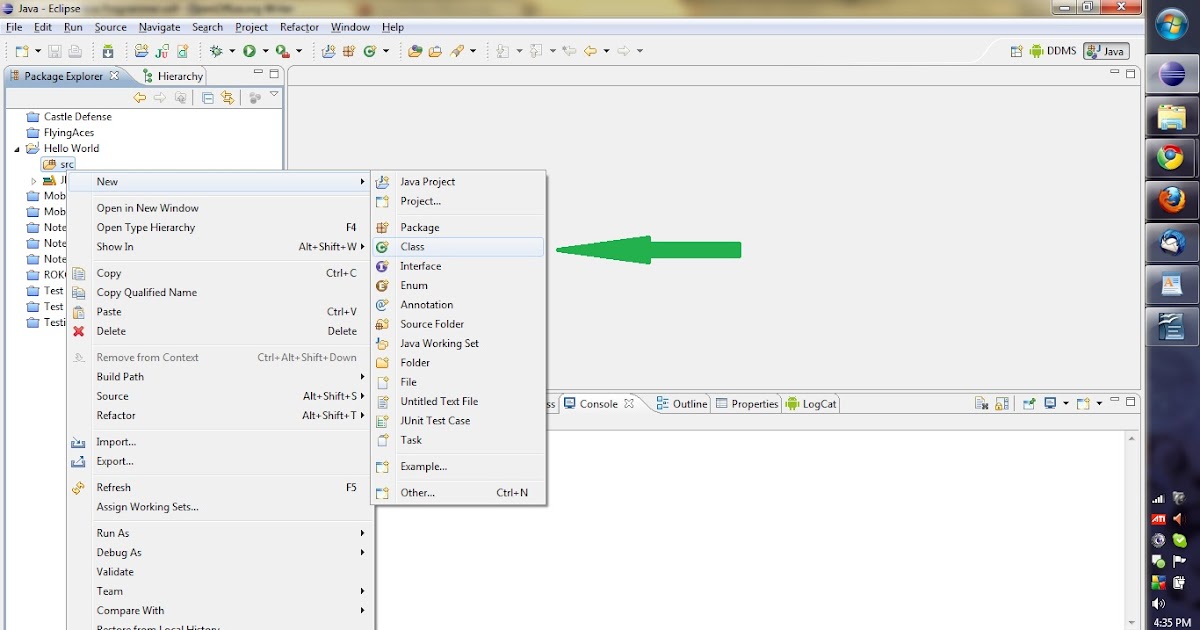Open the New Java Package toolbar icon
The height and width of the screenshot is (630, 1200).
[350, 50]
